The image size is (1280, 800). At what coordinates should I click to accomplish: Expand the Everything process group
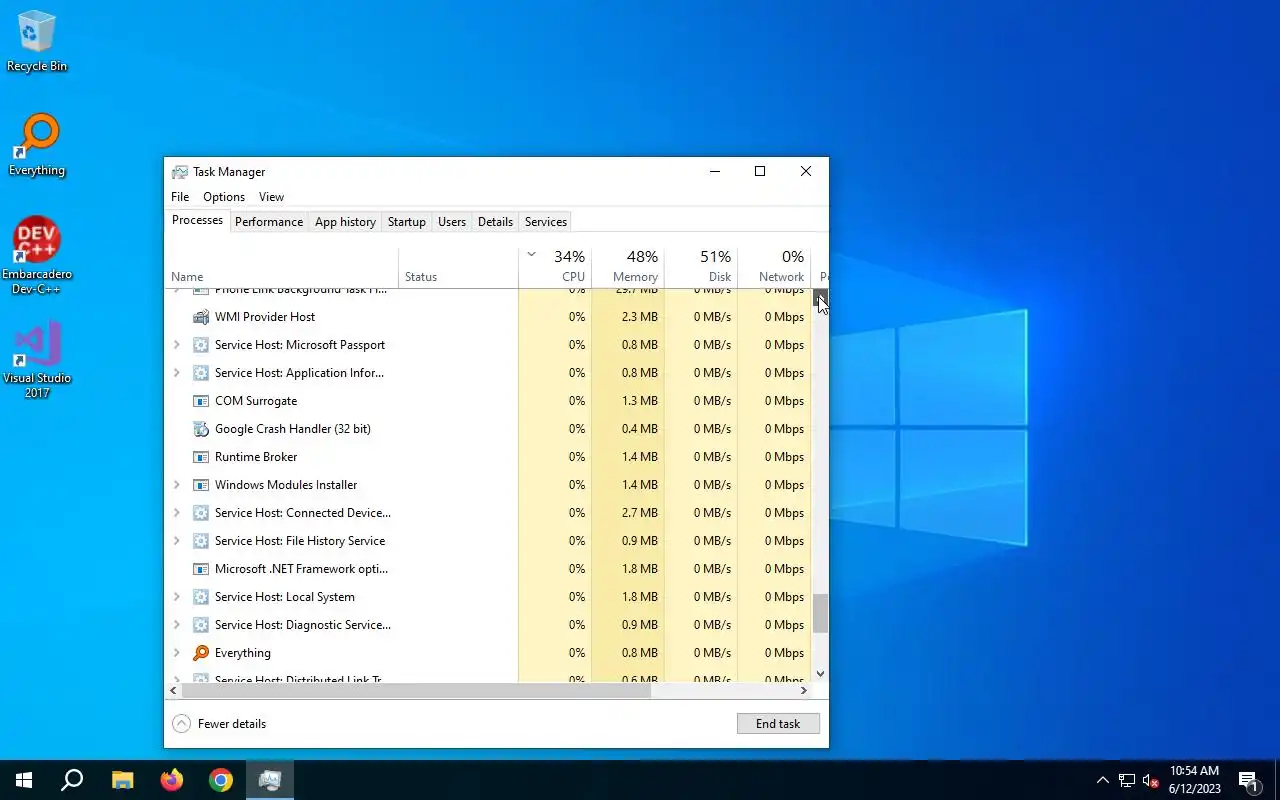[x=177, y=653]
